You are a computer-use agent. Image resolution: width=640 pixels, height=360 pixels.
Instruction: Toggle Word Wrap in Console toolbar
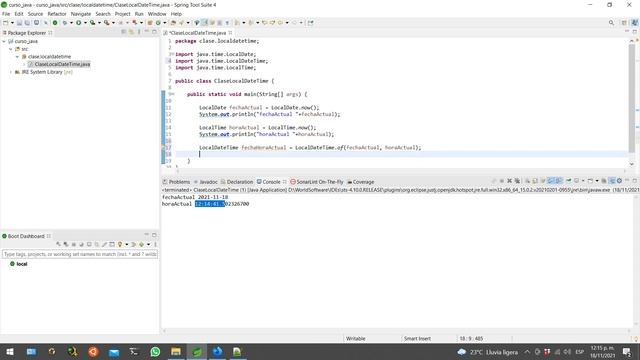tap(543, 181)
